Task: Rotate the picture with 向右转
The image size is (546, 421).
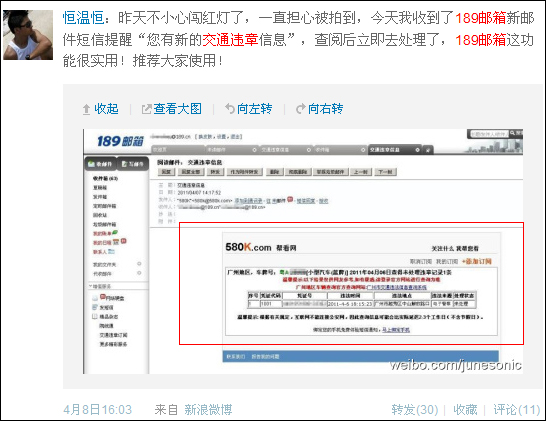Action: pyautogui.click(x=326, y=109)
